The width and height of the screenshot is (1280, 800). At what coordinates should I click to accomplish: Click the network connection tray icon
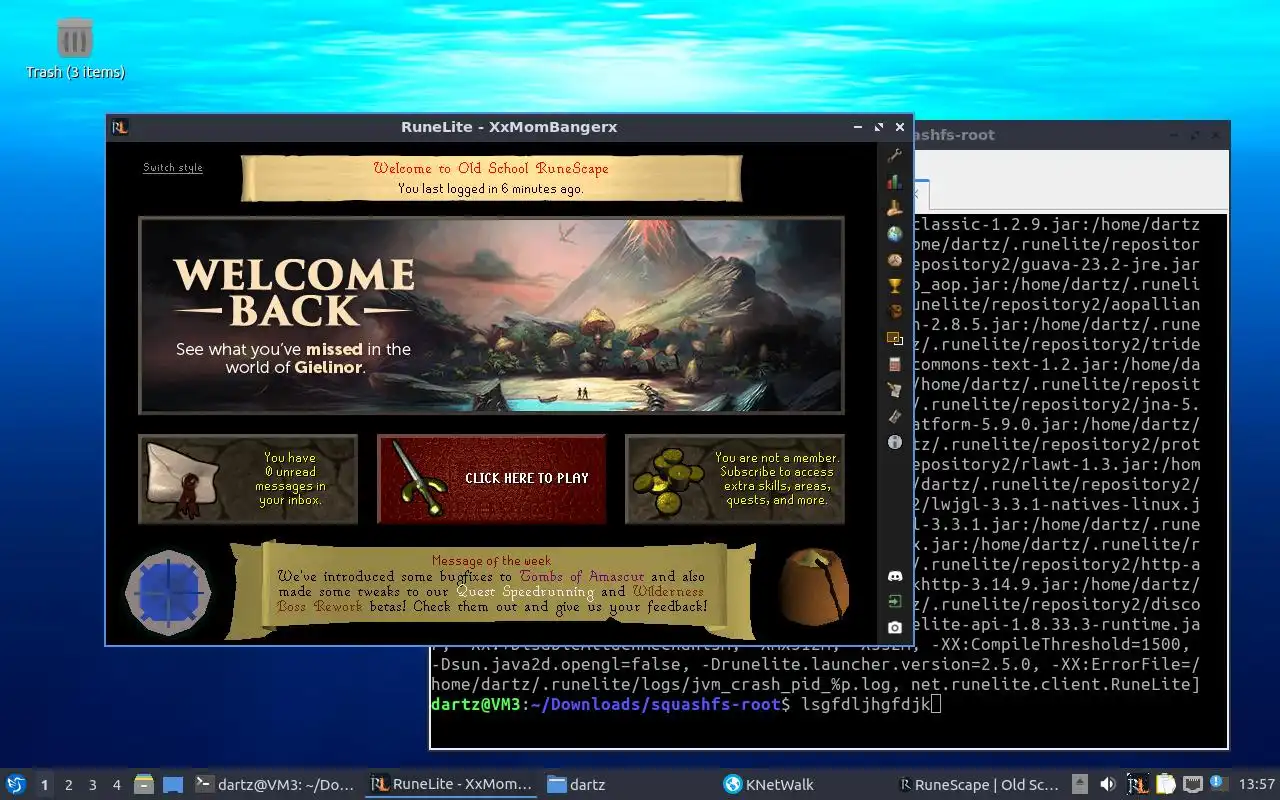1193,785
